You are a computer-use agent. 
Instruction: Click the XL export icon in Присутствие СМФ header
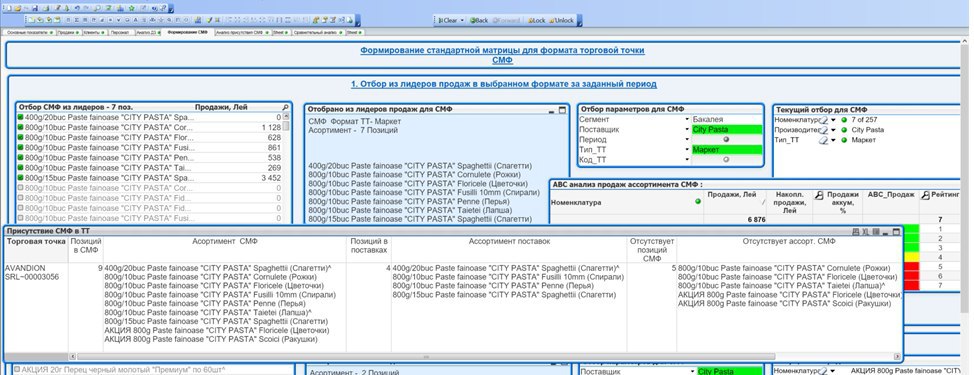(866, 232)
